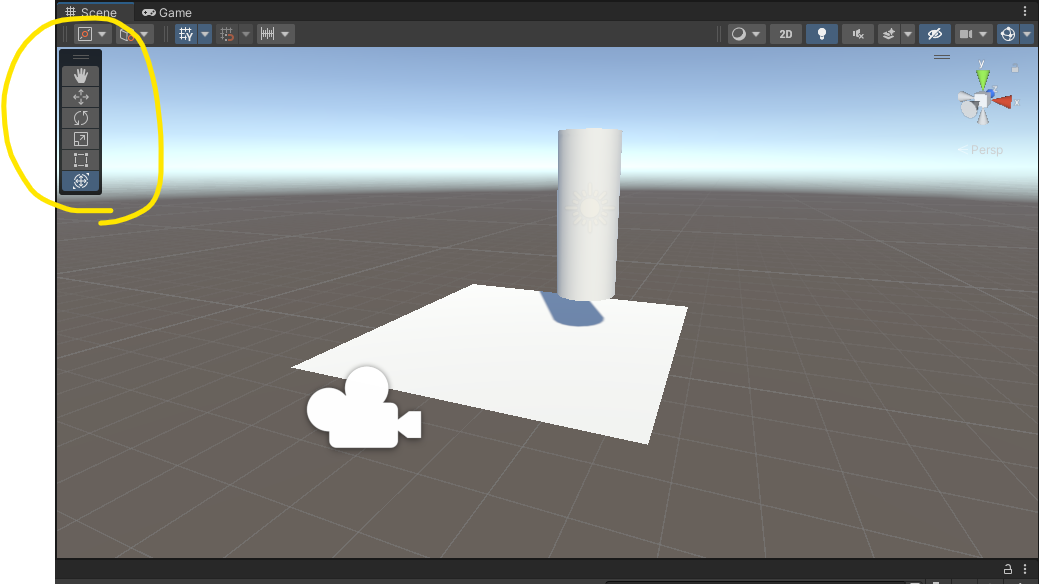
Task: Toggle the Y-axis grid visibility
Action: click(186, 34)
